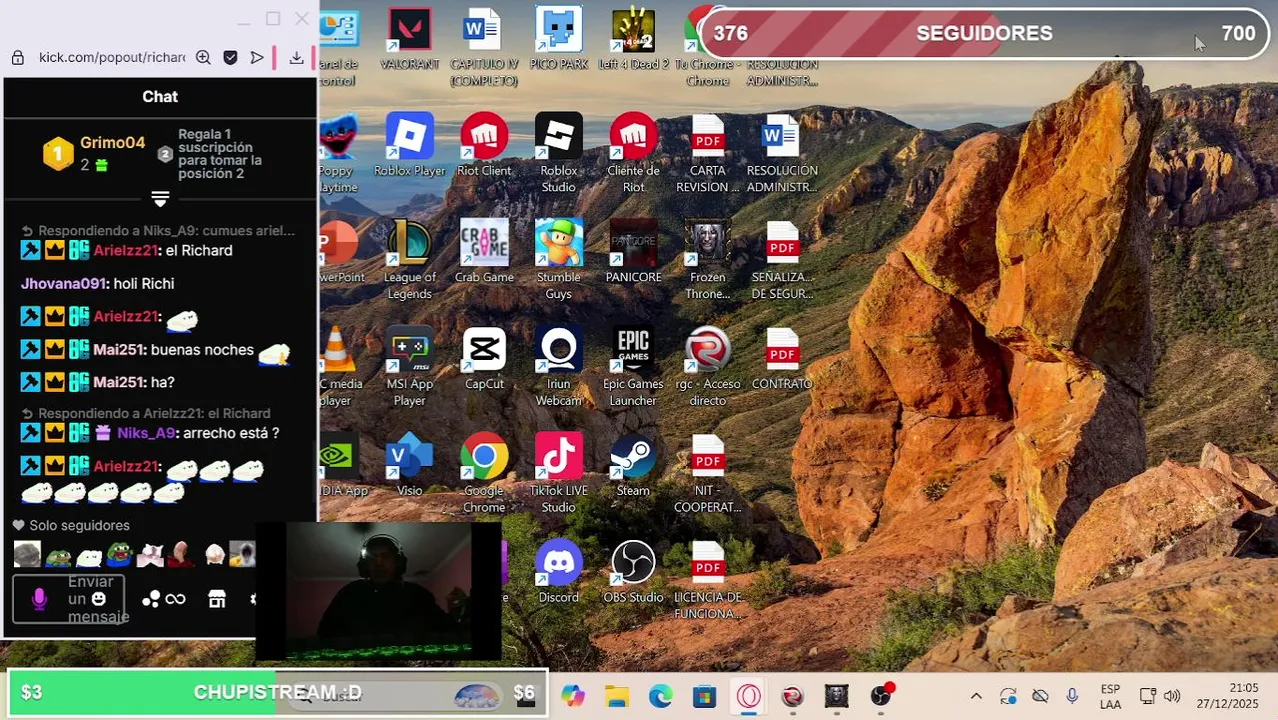
Task: Launch Discord from the desktop
Action: tap(558, 572)
